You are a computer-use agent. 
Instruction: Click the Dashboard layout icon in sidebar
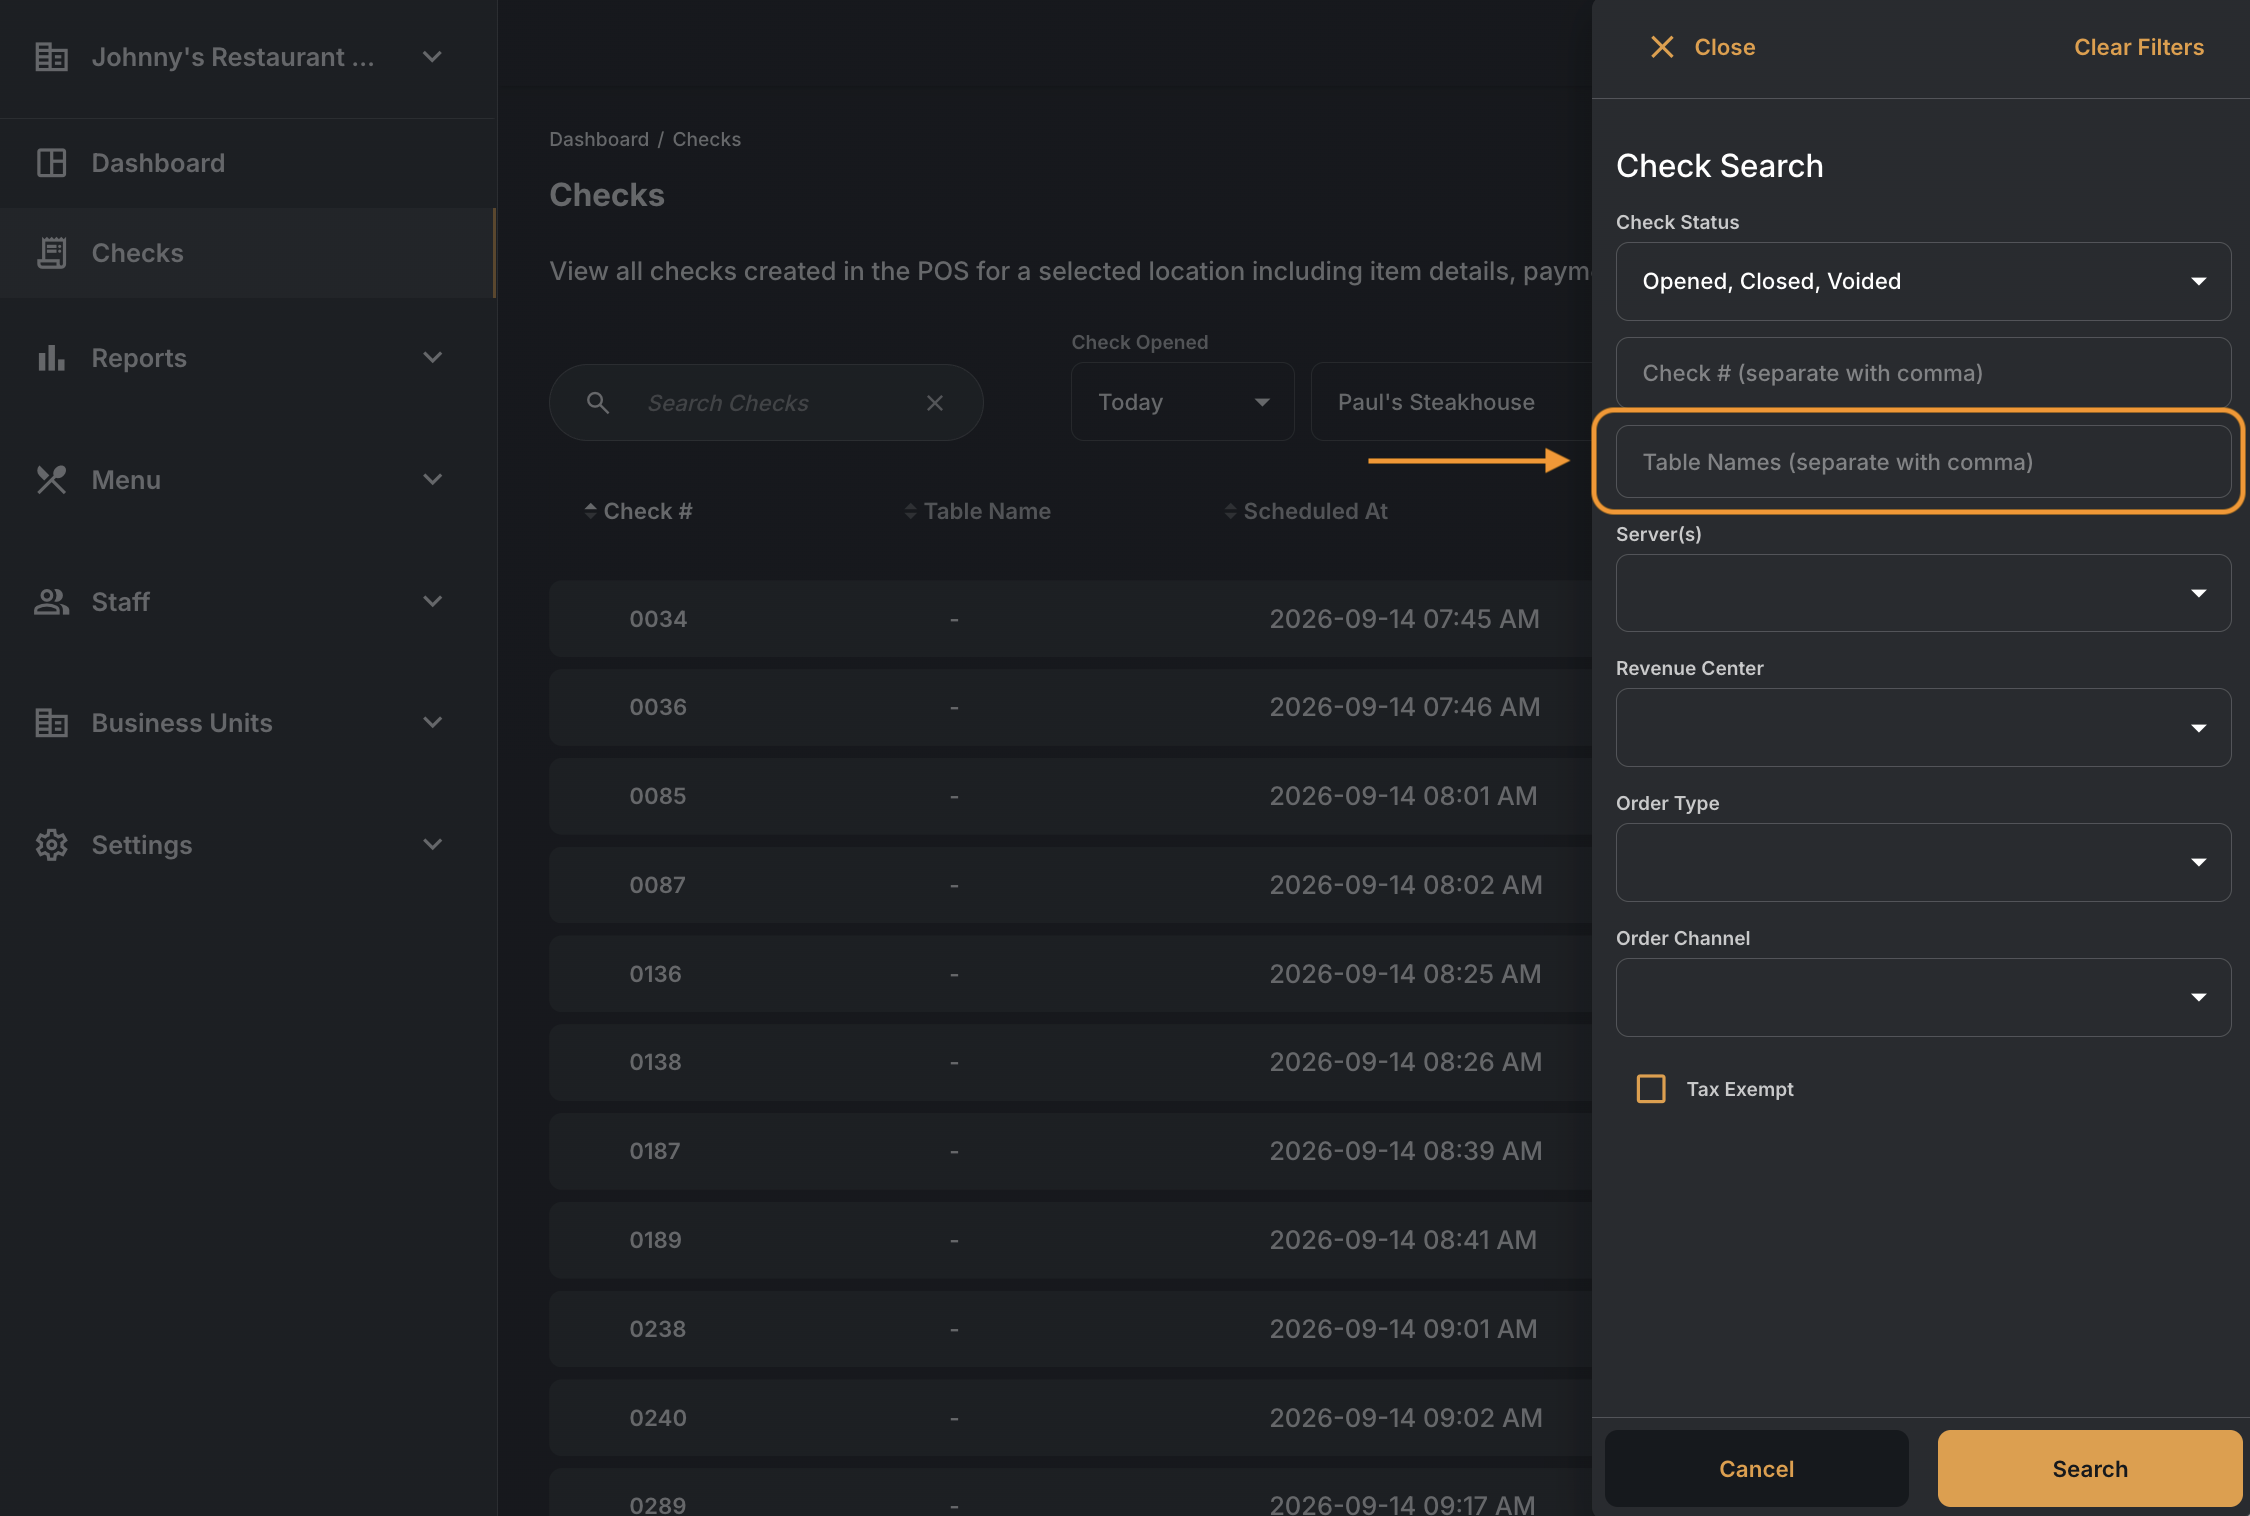(51, 163)
